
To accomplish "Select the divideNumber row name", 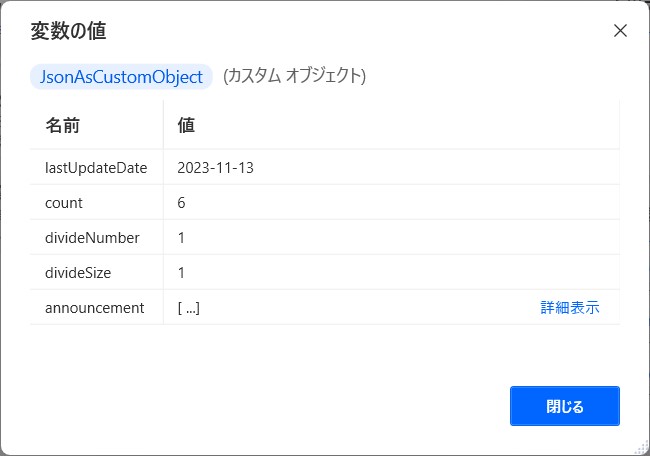I will click(92, 238).
